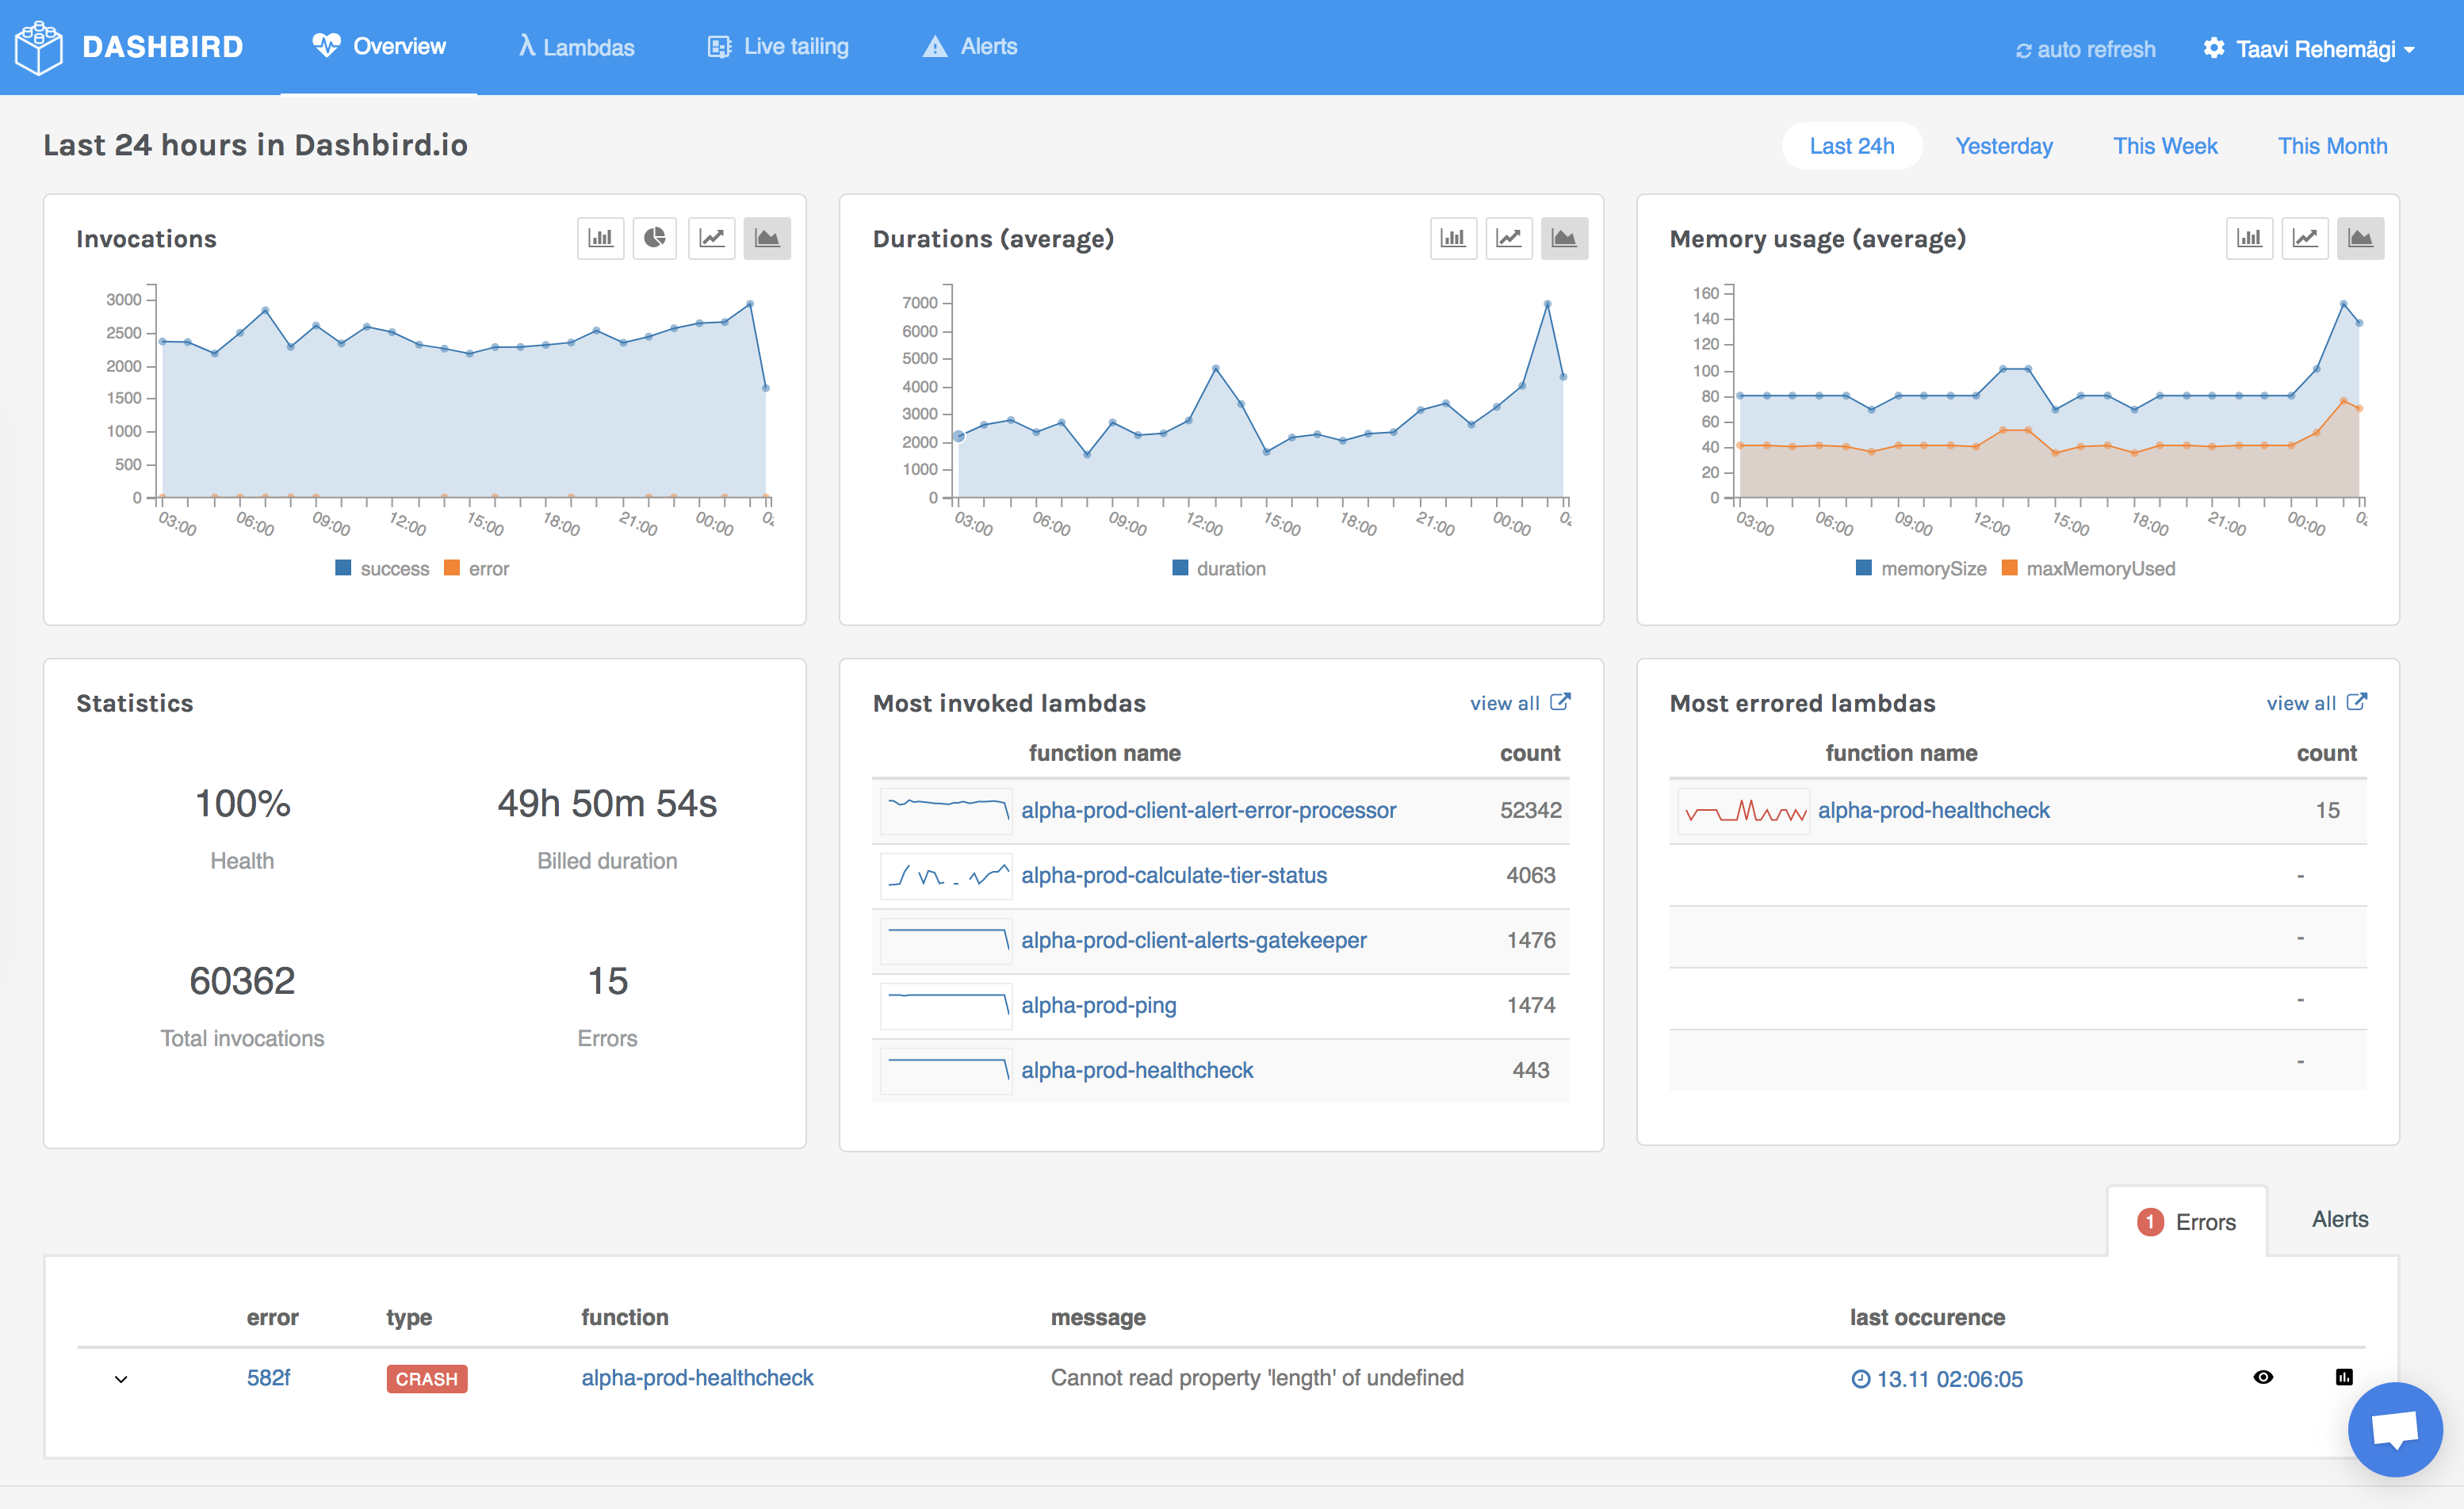Click the red error count badge
The width and height of the screenshot is (2464, 1509).
pyautogui.click(x=2150, y=1222)
